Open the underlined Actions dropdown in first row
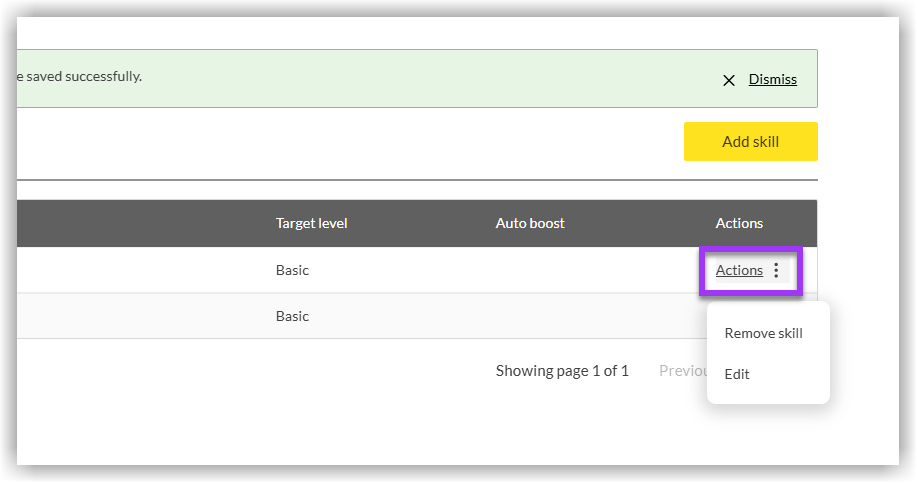 [739, 271]
